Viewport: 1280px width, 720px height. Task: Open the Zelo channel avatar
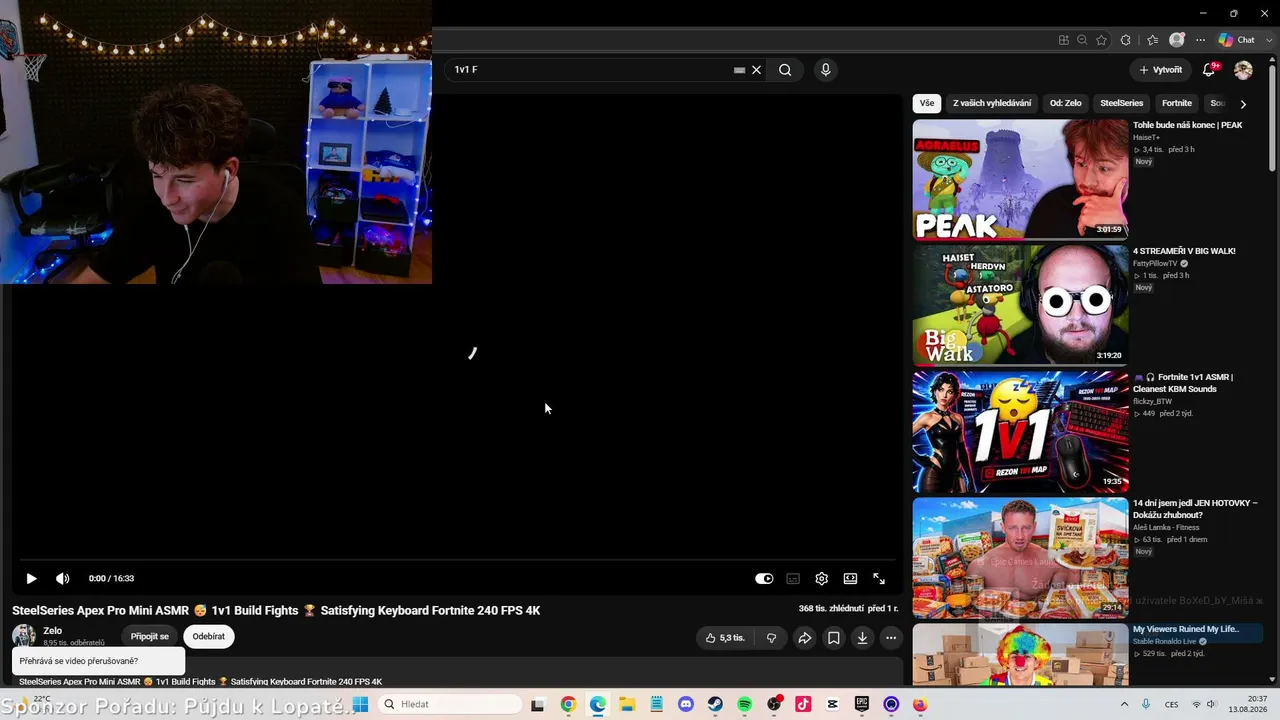click(x=23, y=636)
